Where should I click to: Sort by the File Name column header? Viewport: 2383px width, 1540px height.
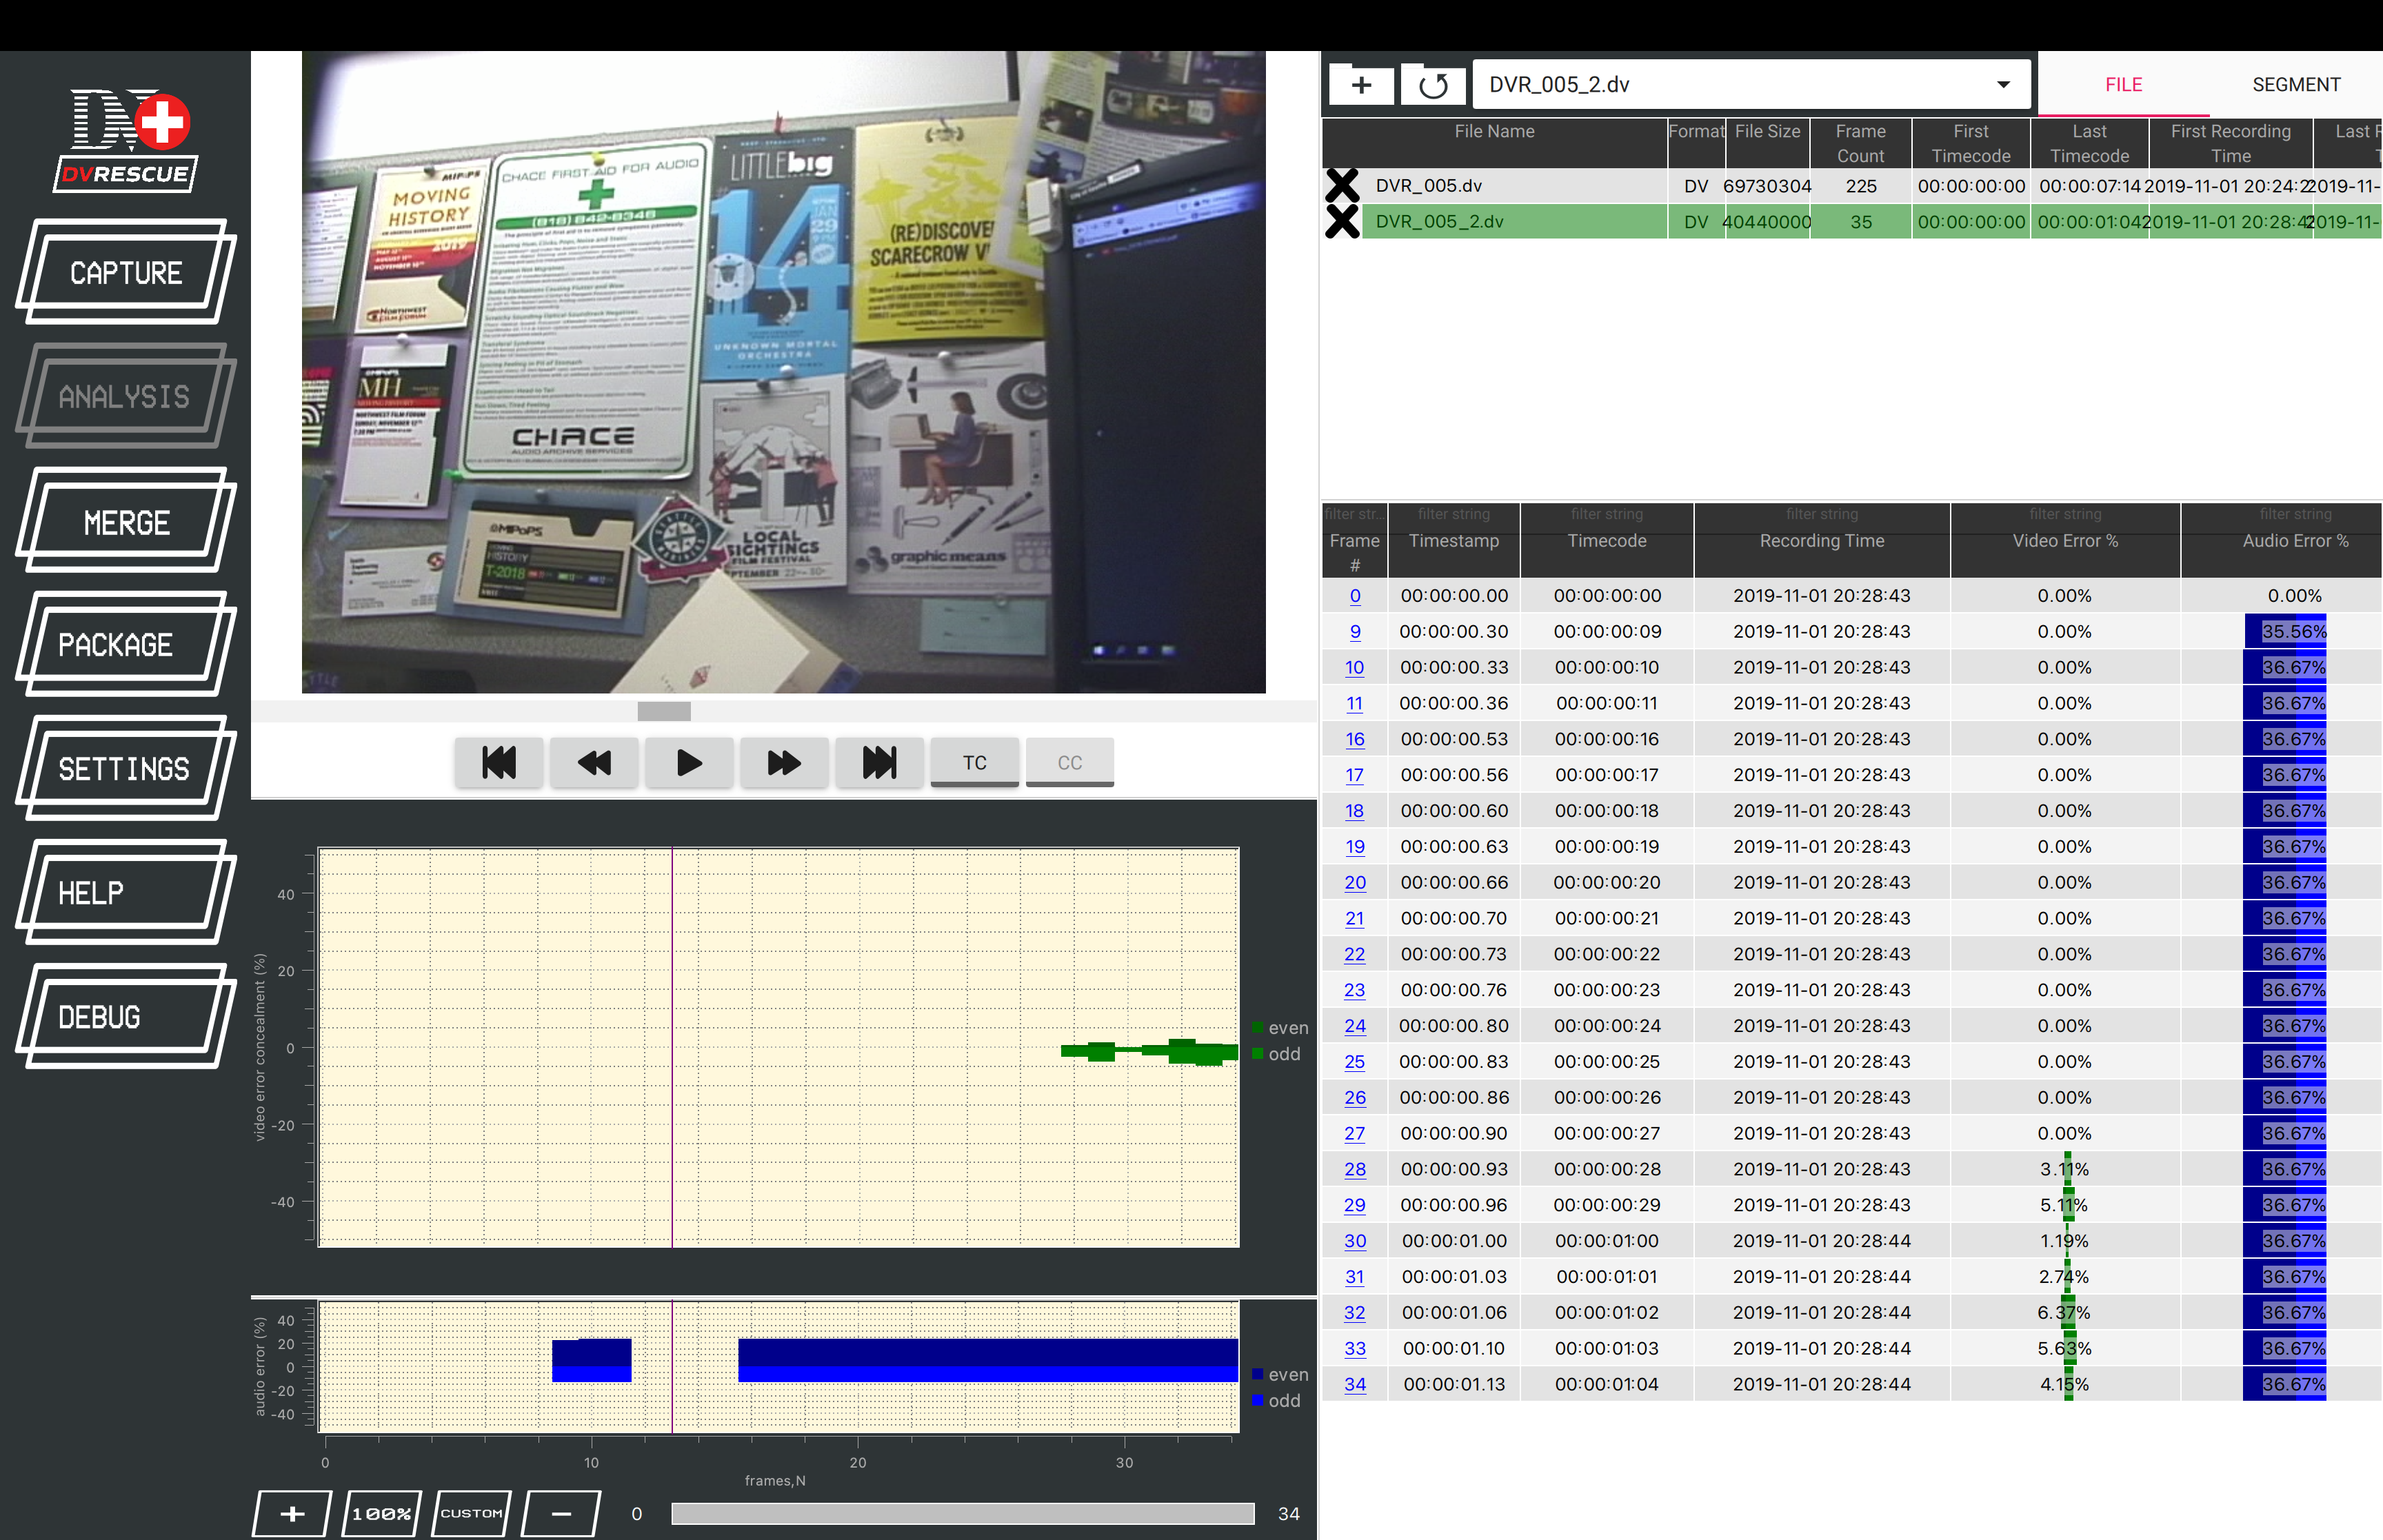click(x=1494, y=143)
